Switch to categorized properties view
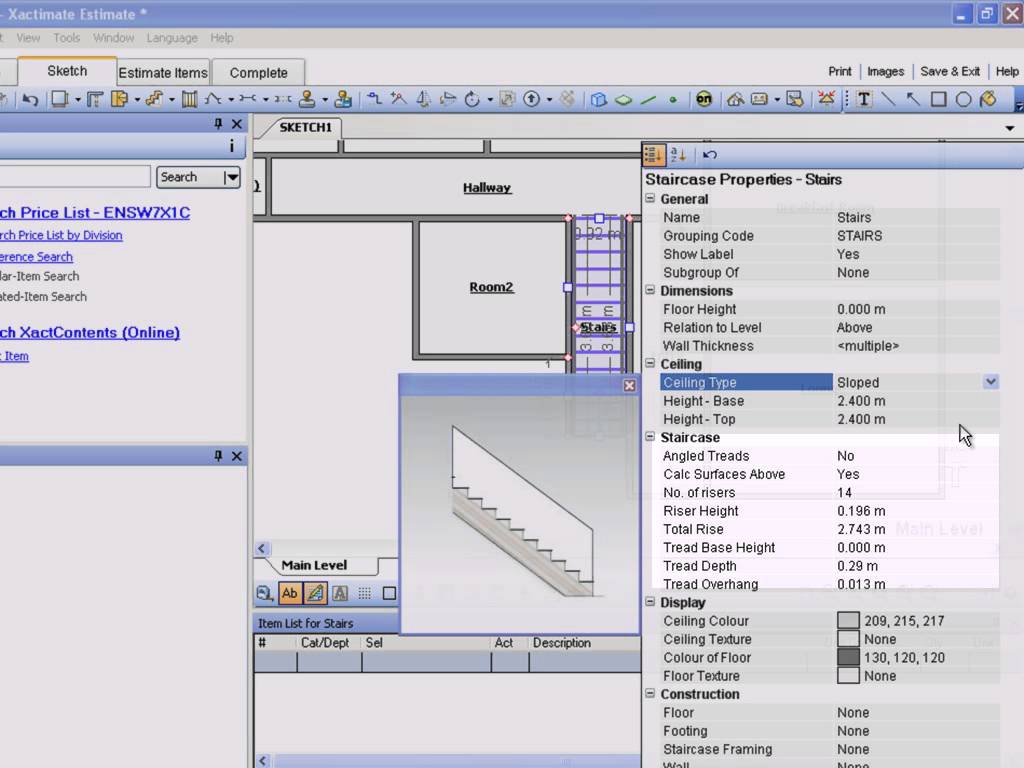The width and height of the screenshot is (1024, 768). pos(653,154)
